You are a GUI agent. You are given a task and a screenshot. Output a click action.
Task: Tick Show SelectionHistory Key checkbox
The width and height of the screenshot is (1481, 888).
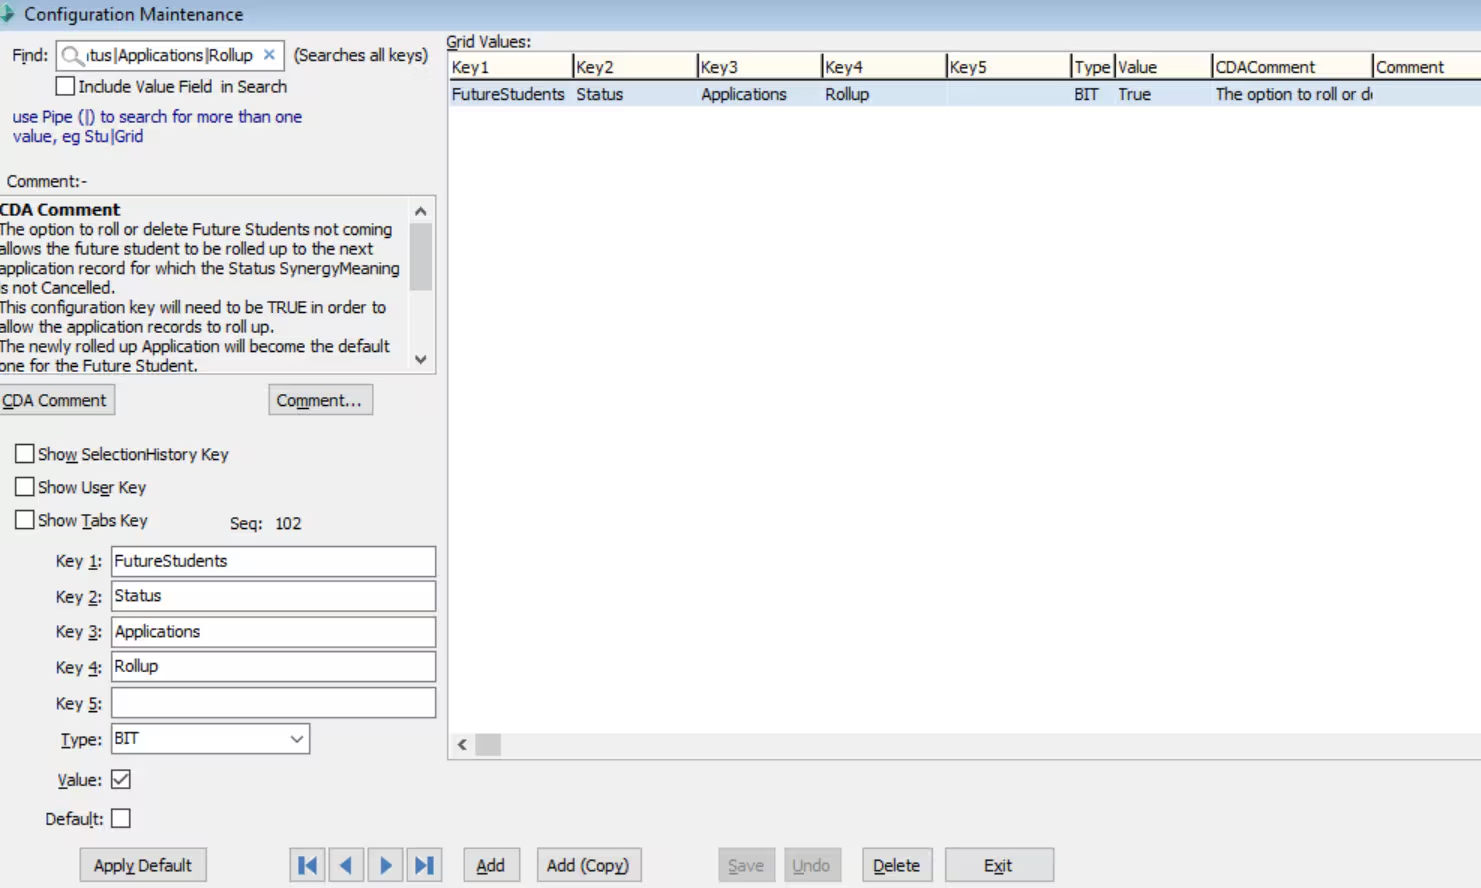[x=25, y=454]
